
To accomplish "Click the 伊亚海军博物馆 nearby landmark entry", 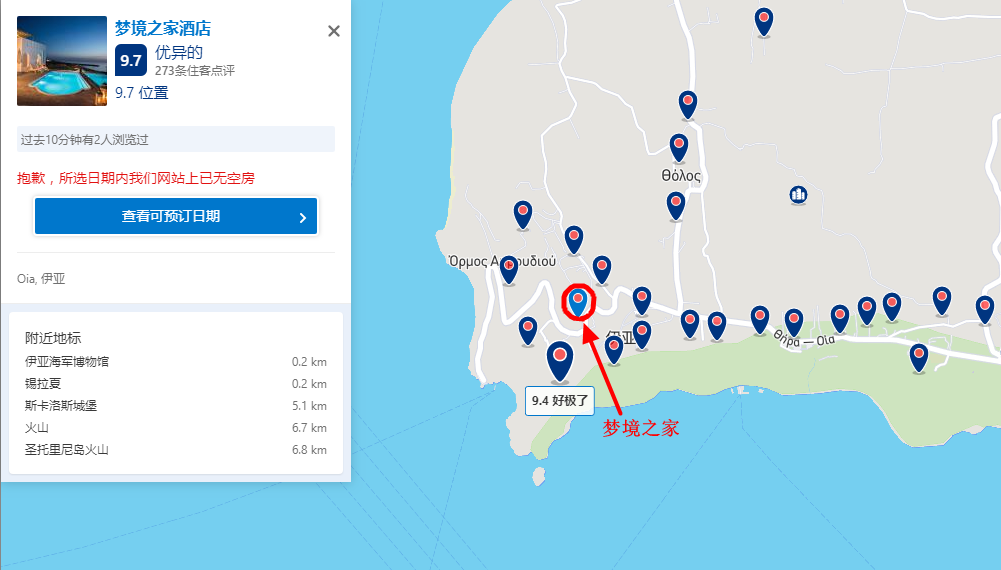I will pos(67,361).
